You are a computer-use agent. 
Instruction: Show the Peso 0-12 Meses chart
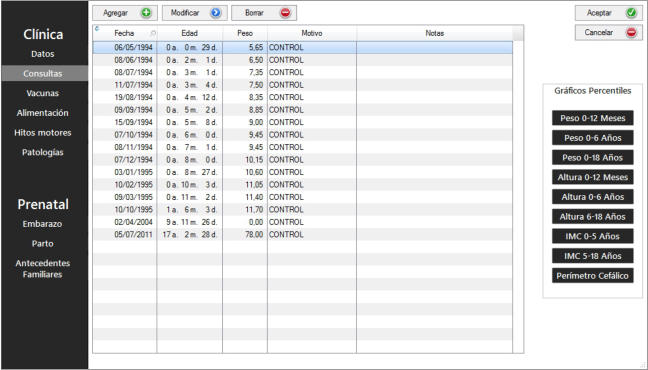(x=593, y=118)
